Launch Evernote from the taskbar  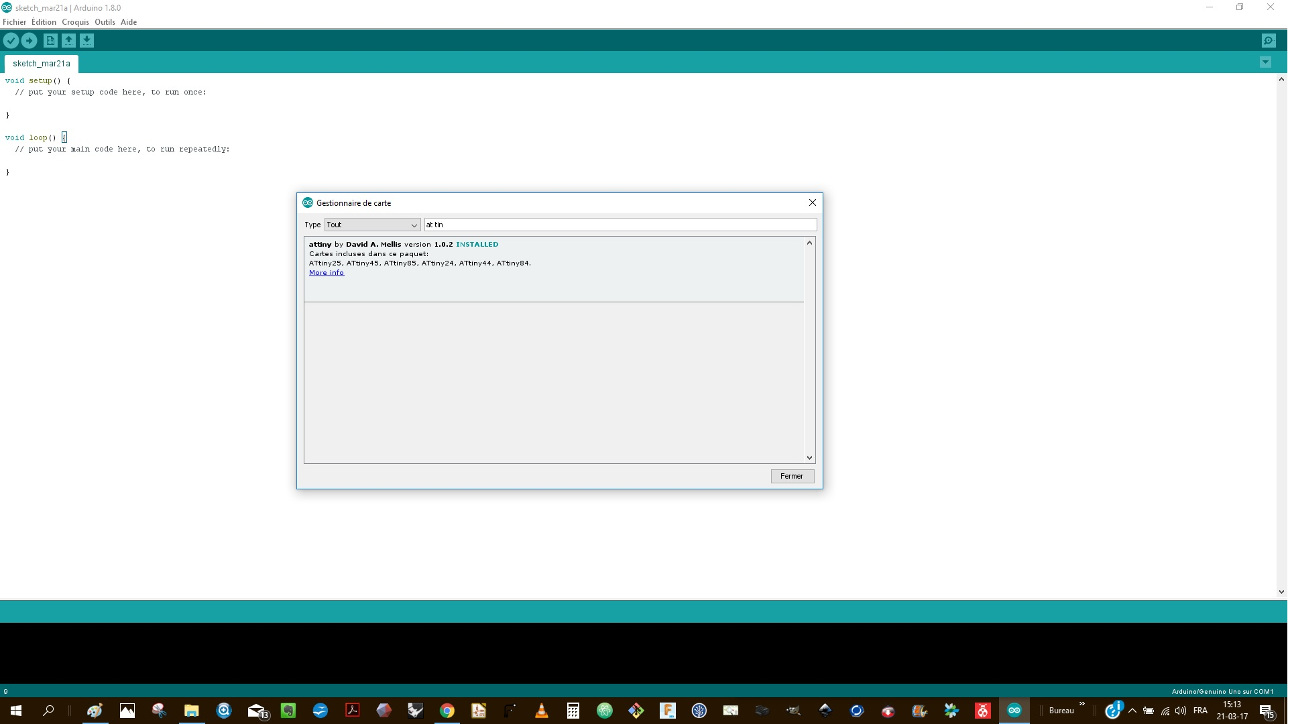click(x=288, y=711)
